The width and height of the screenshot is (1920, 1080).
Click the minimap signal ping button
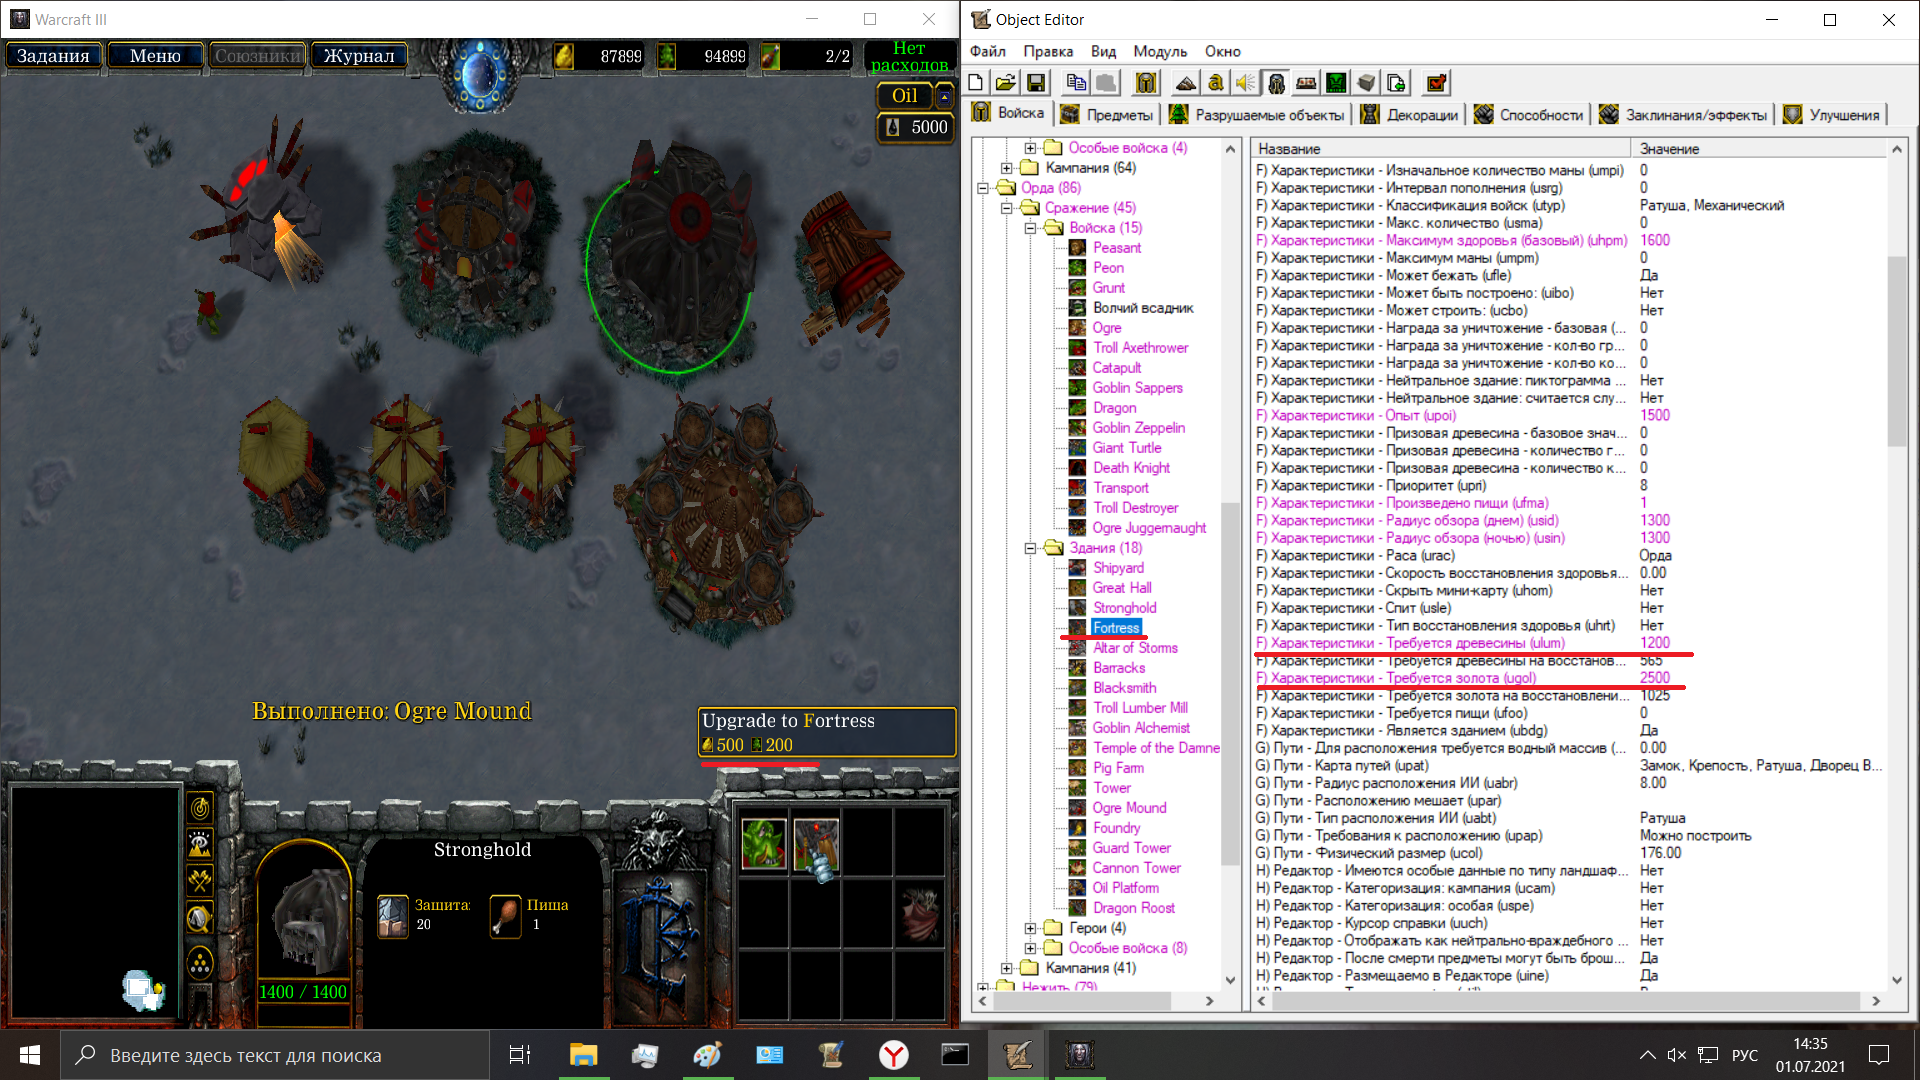click(x=200, y=808)
